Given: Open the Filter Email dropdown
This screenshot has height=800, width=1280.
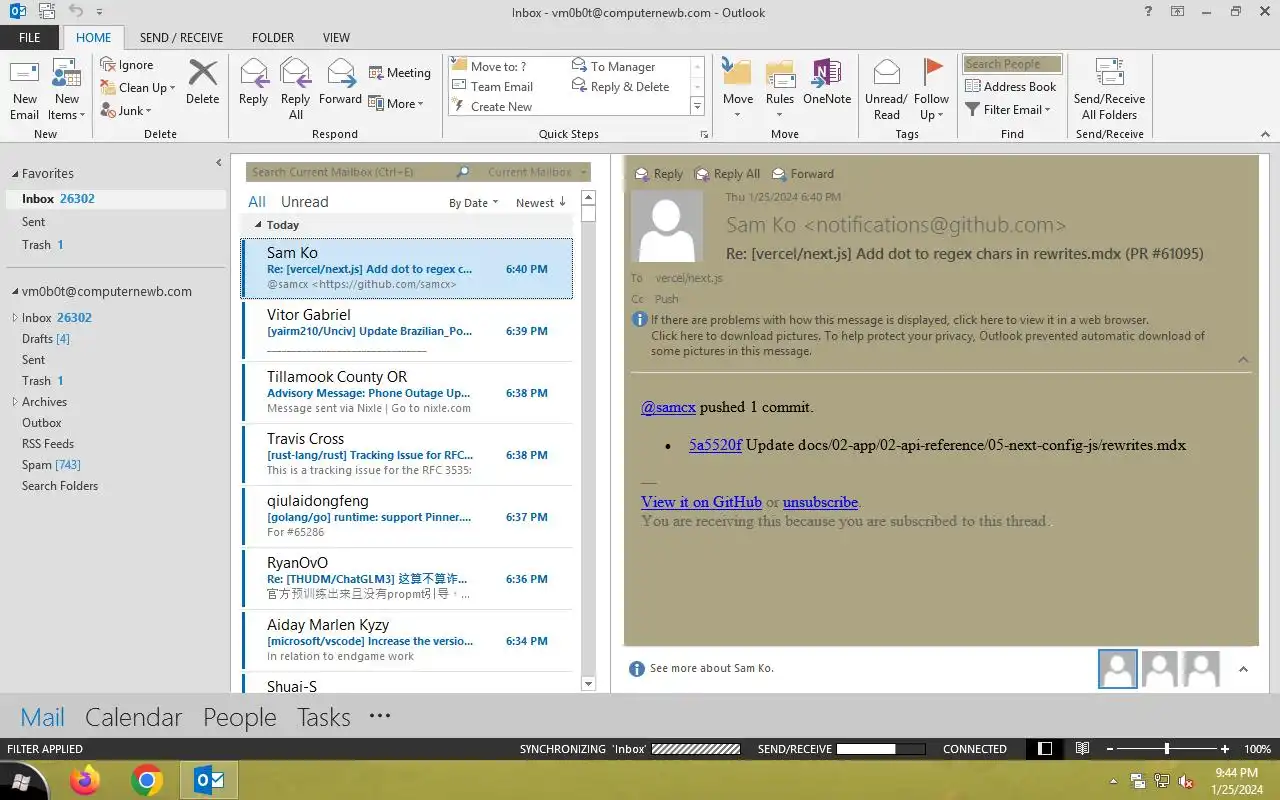Looking at the screenshot, I should [x=1008, y=110].
